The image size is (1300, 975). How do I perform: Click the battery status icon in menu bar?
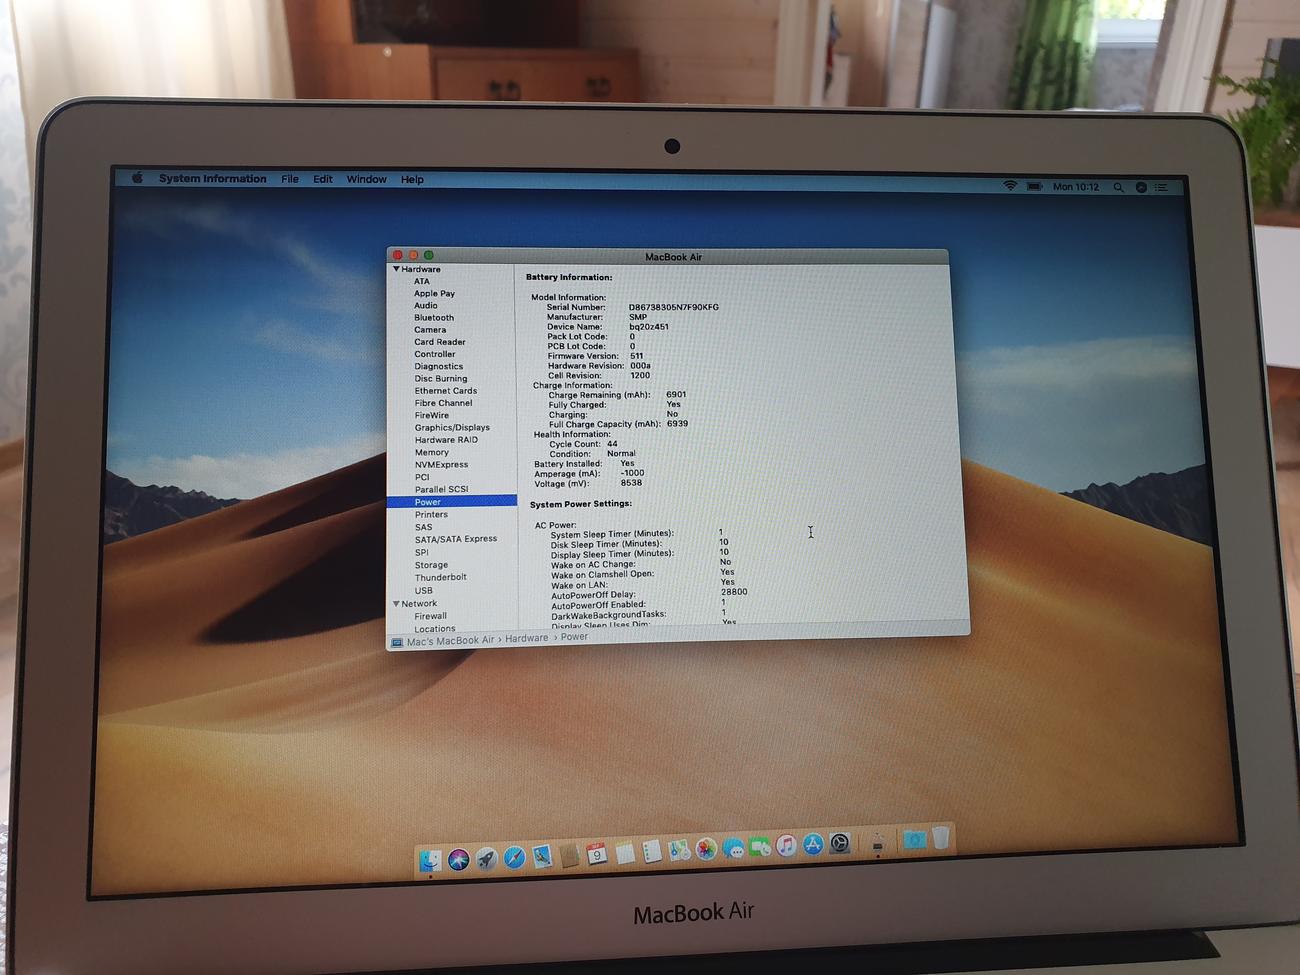(1035, 186)
